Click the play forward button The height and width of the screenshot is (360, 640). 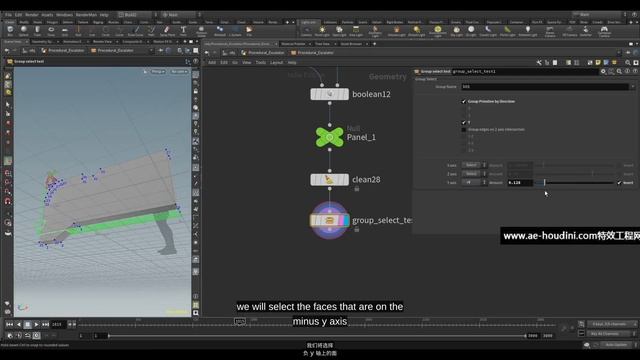(x=36, y=324)
